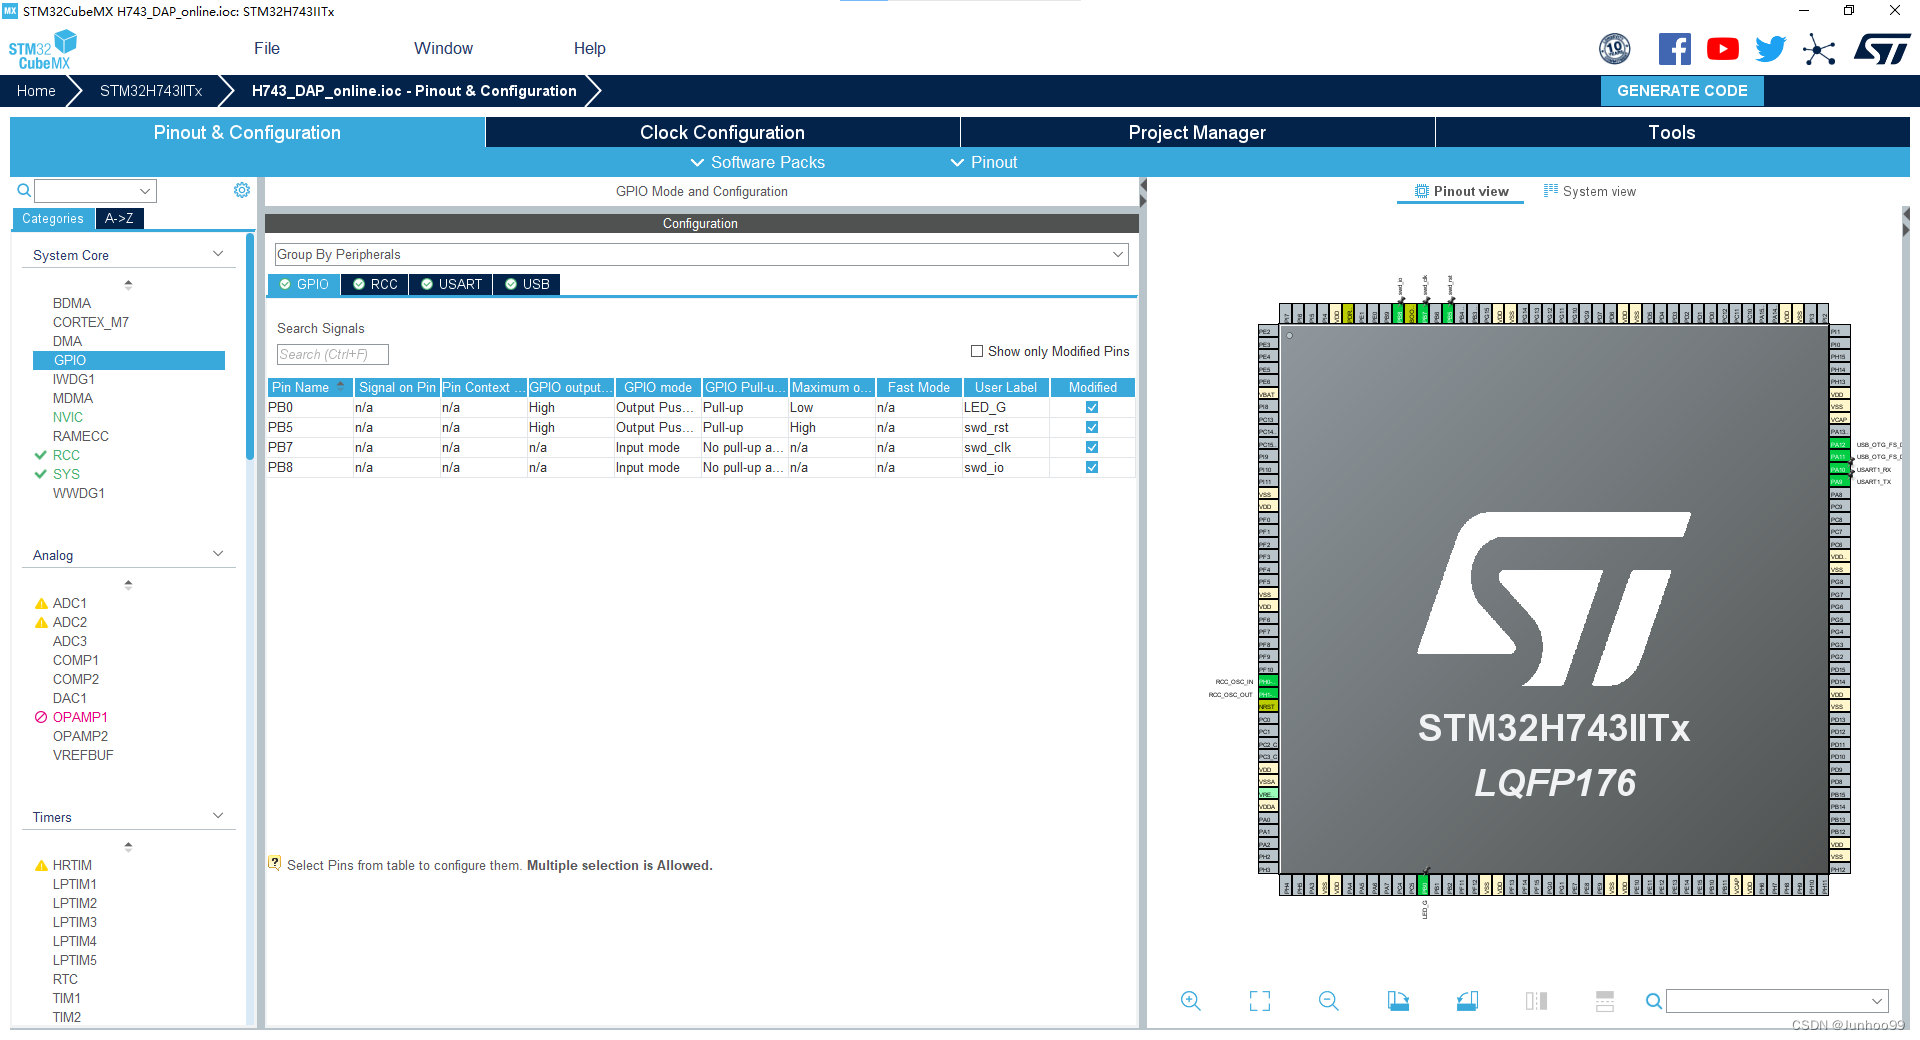
Task: Open the USB configuration tab
Action: pos(527,284)
